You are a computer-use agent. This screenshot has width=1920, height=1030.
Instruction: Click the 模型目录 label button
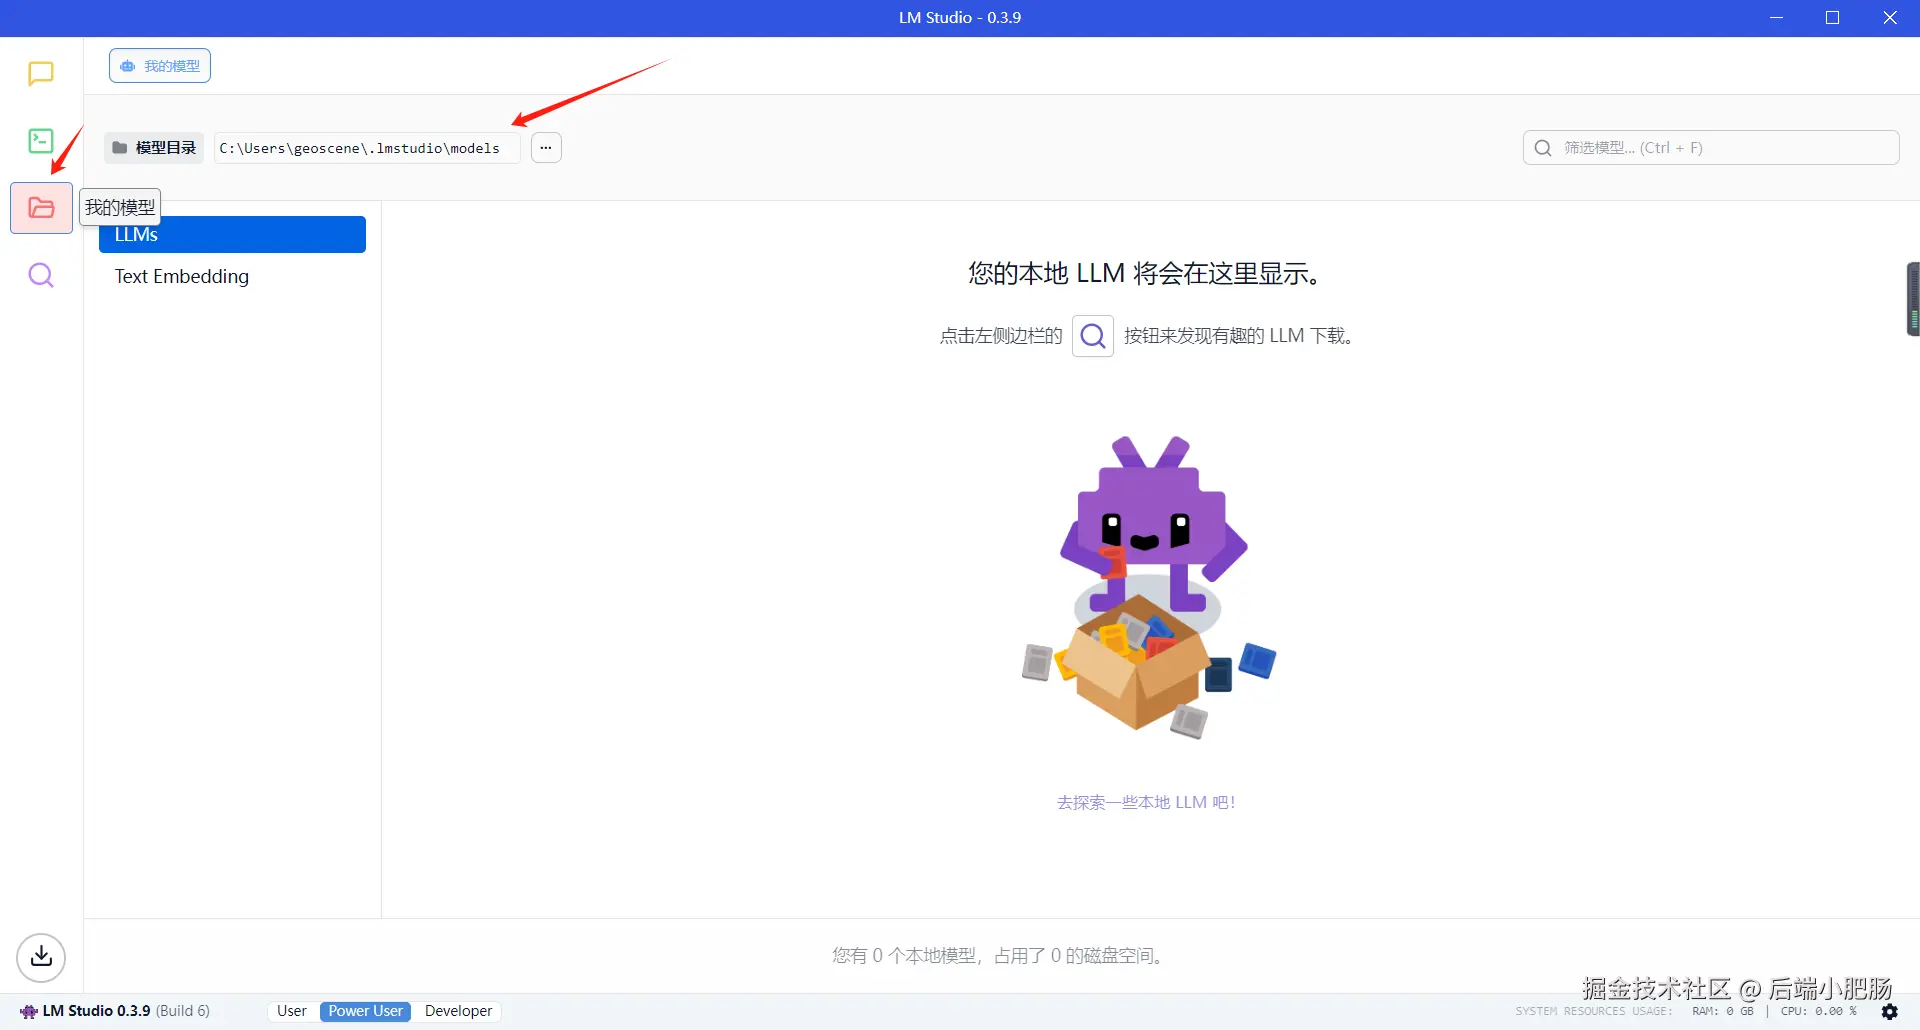154,148
